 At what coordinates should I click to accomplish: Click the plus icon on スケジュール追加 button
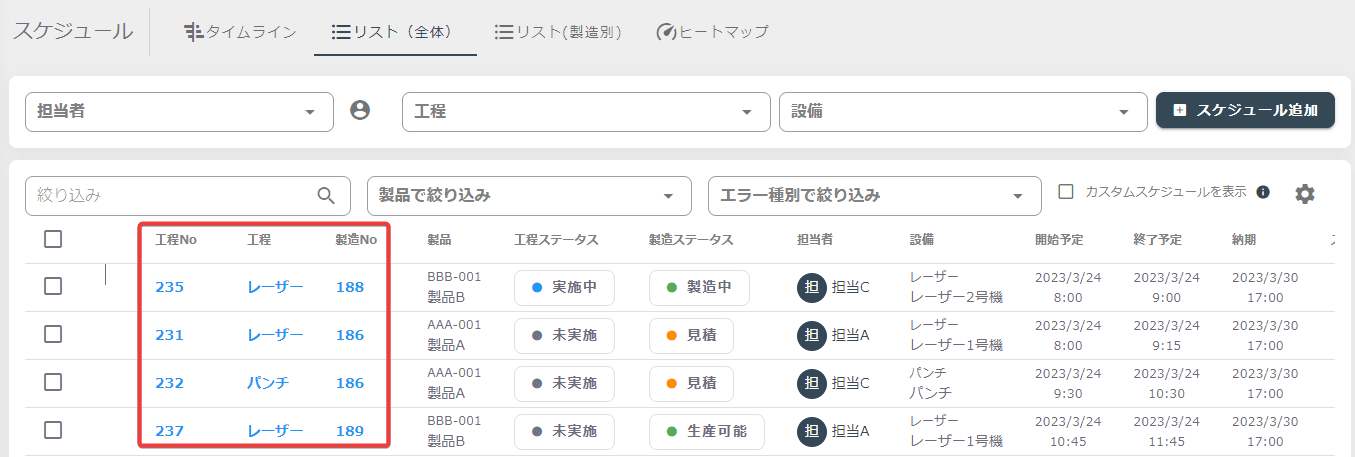coord(1180,111)
